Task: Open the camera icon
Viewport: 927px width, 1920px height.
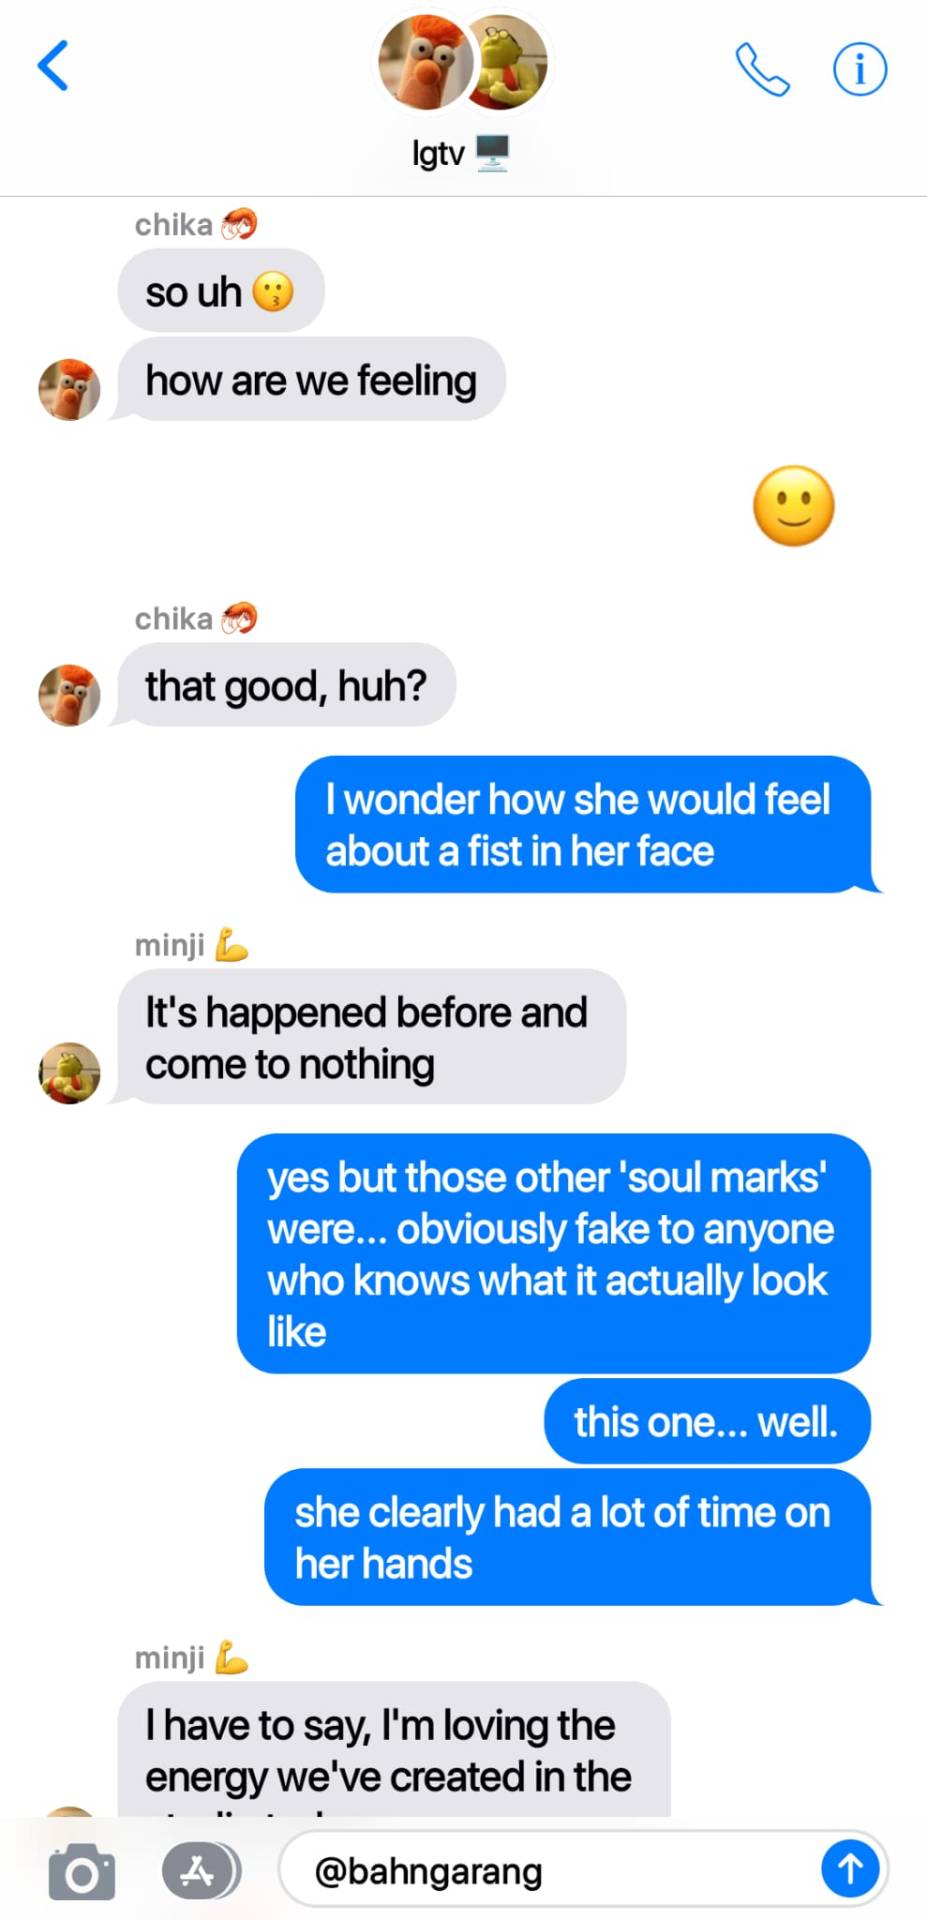Action: (81, 1871)
